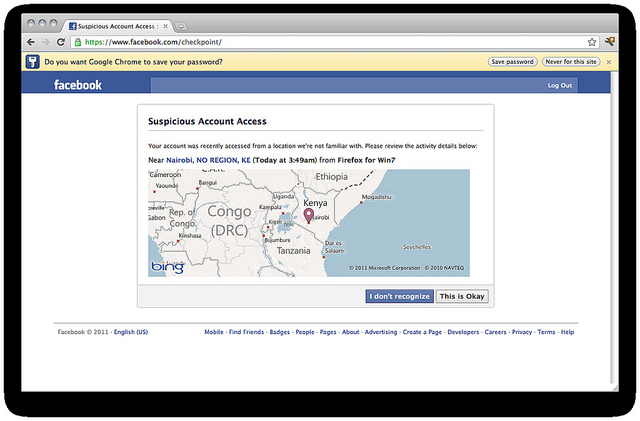Open the Careers footer link
This screenshot has width=640, height=421.
tap(496, 332)
